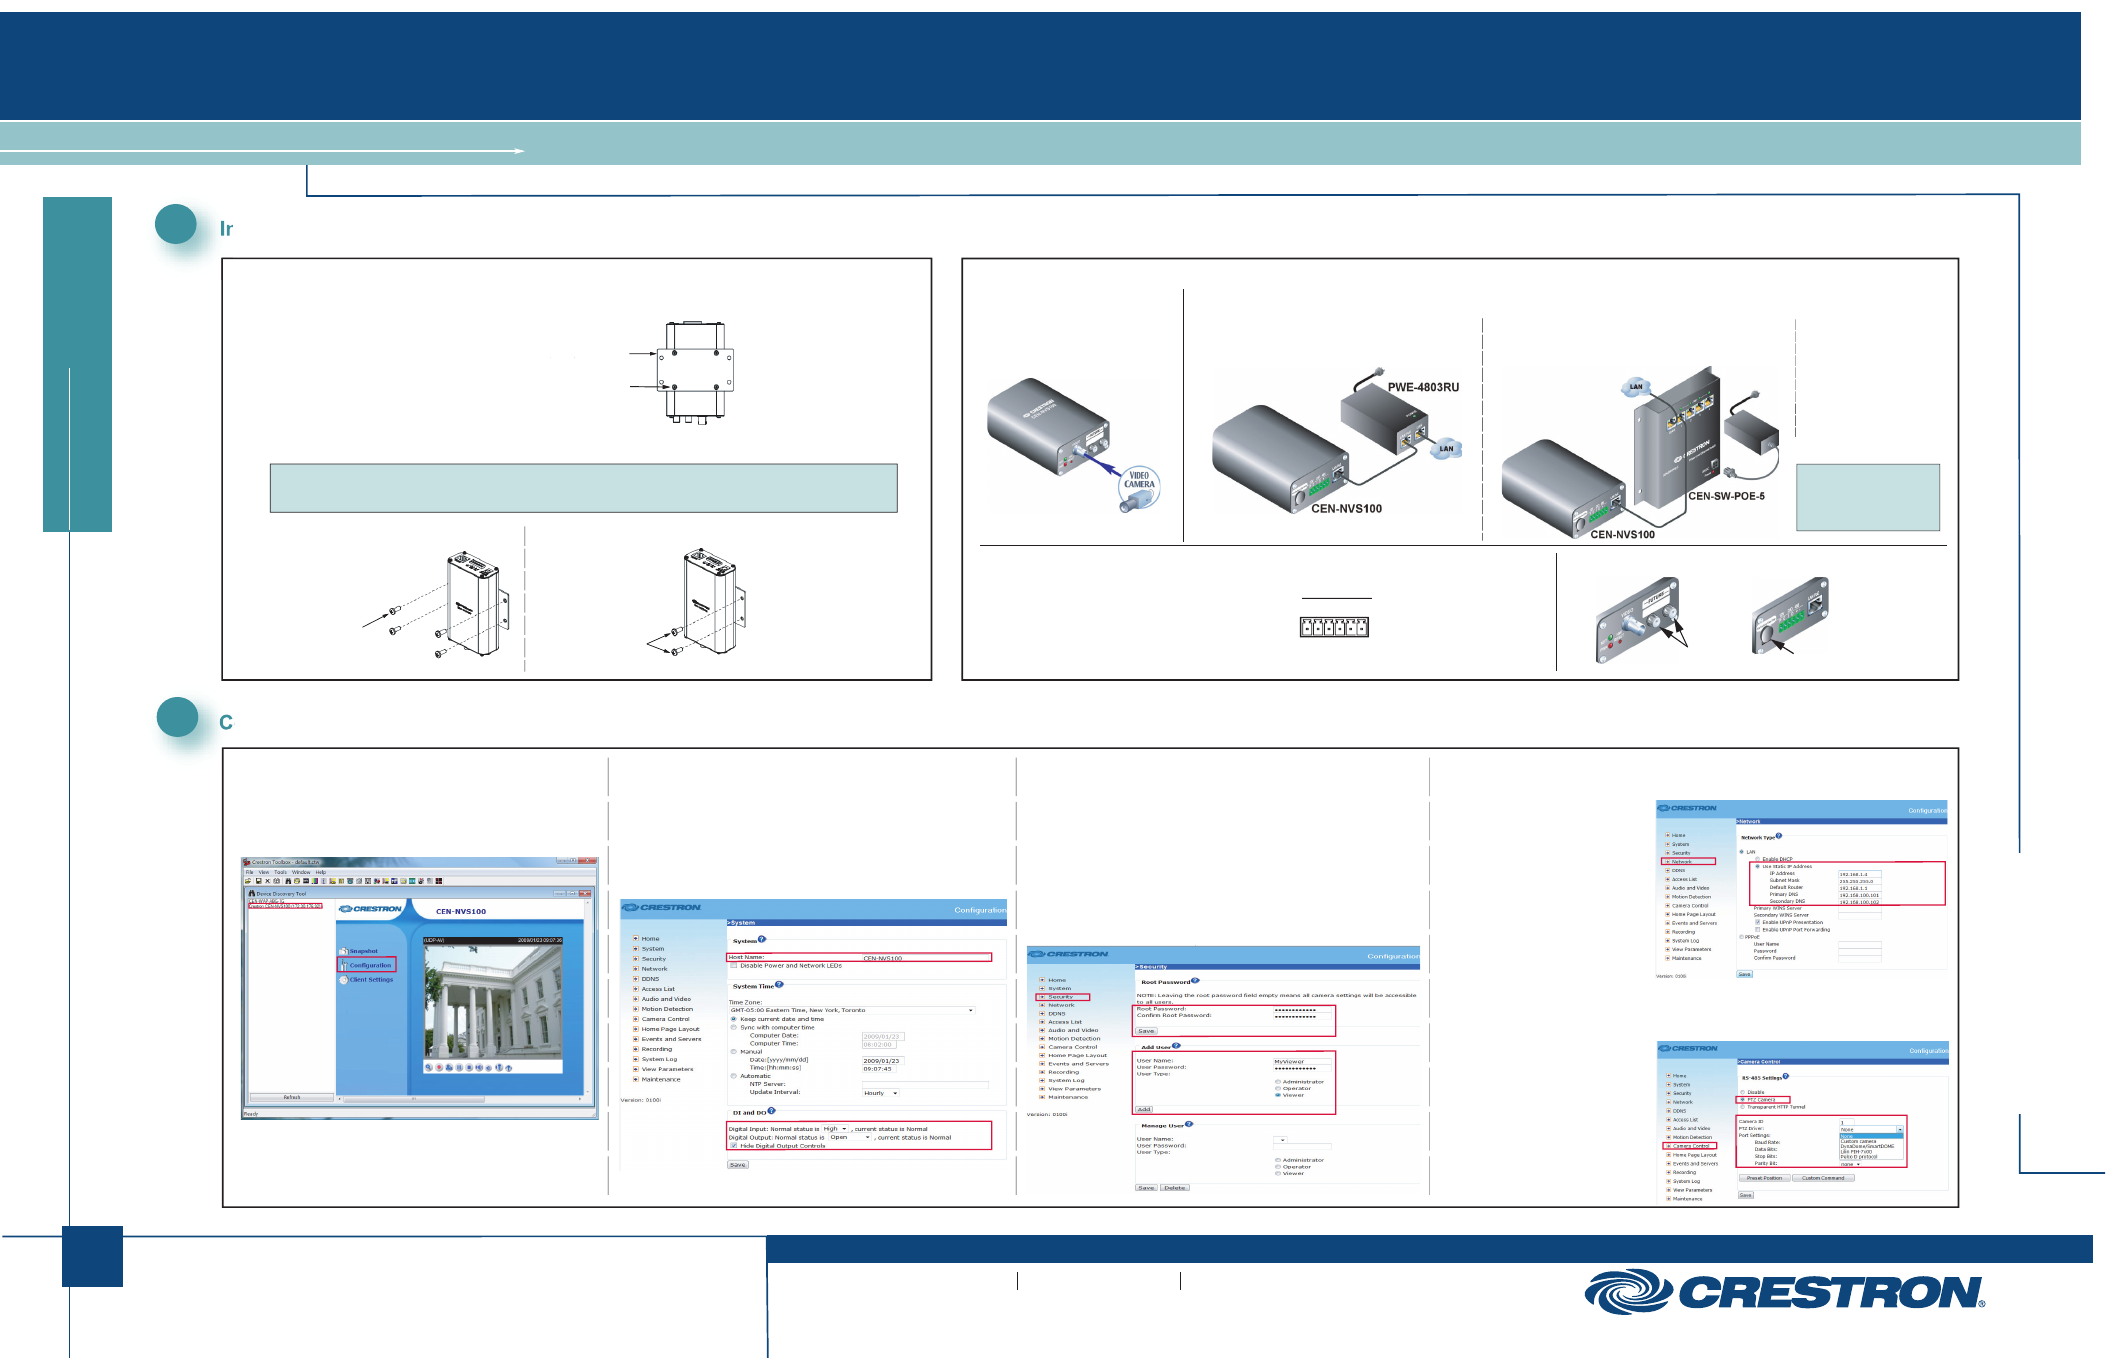The image size is (2114, 1358).
Task: Open Help menu in Crestron Toolbox
Action: [321, 872]
